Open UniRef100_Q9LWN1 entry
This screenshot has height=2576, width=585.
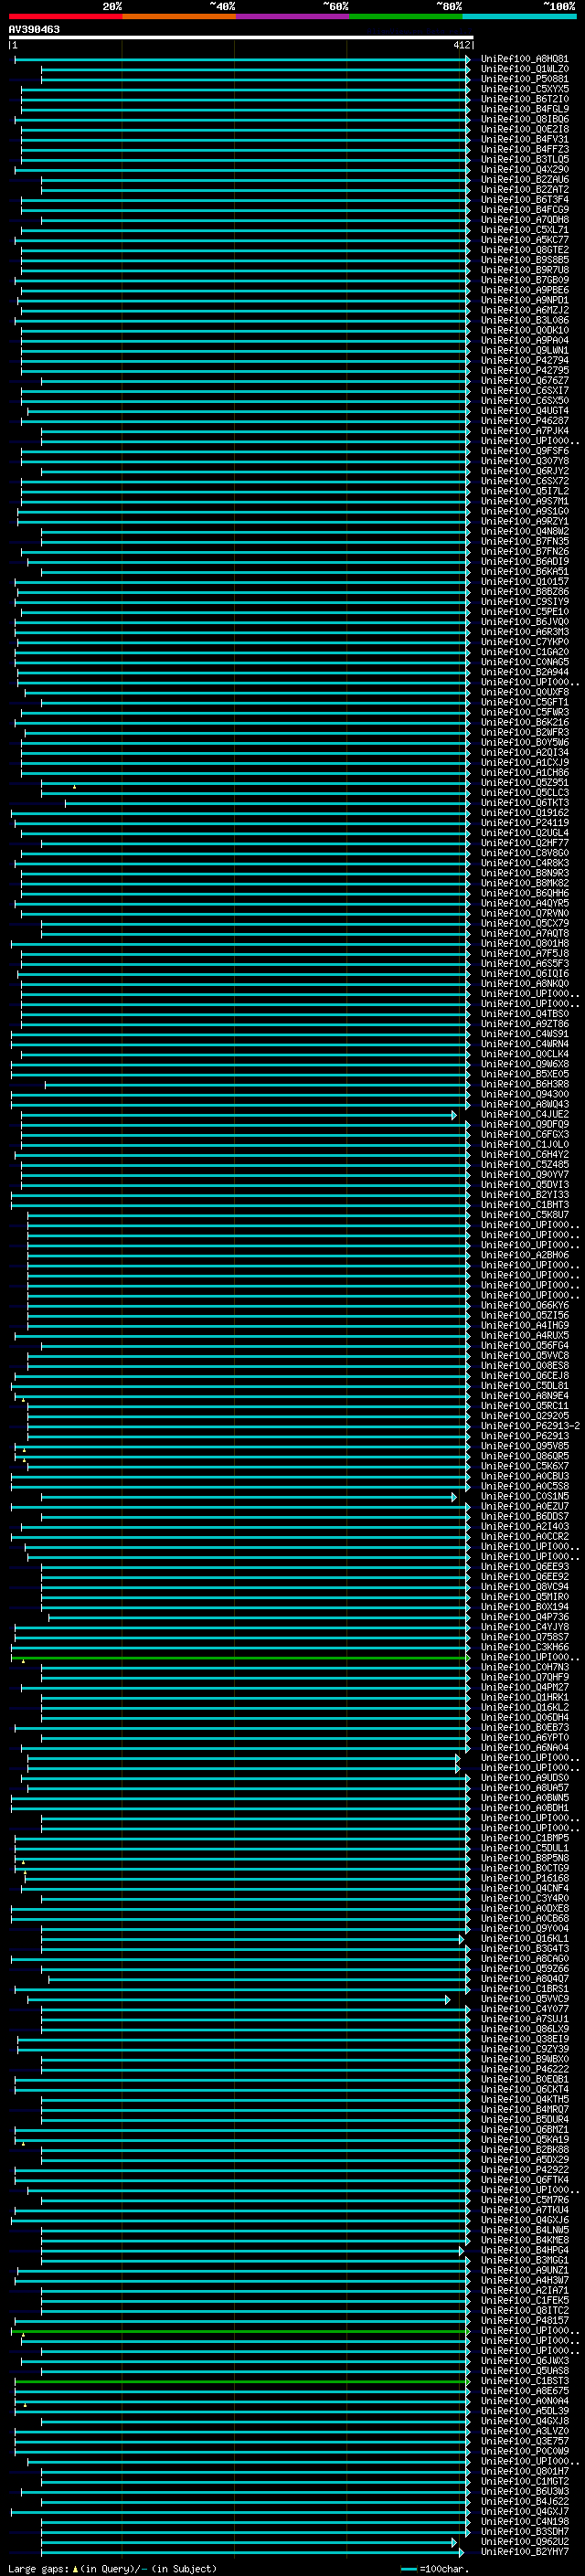(524, 350)
